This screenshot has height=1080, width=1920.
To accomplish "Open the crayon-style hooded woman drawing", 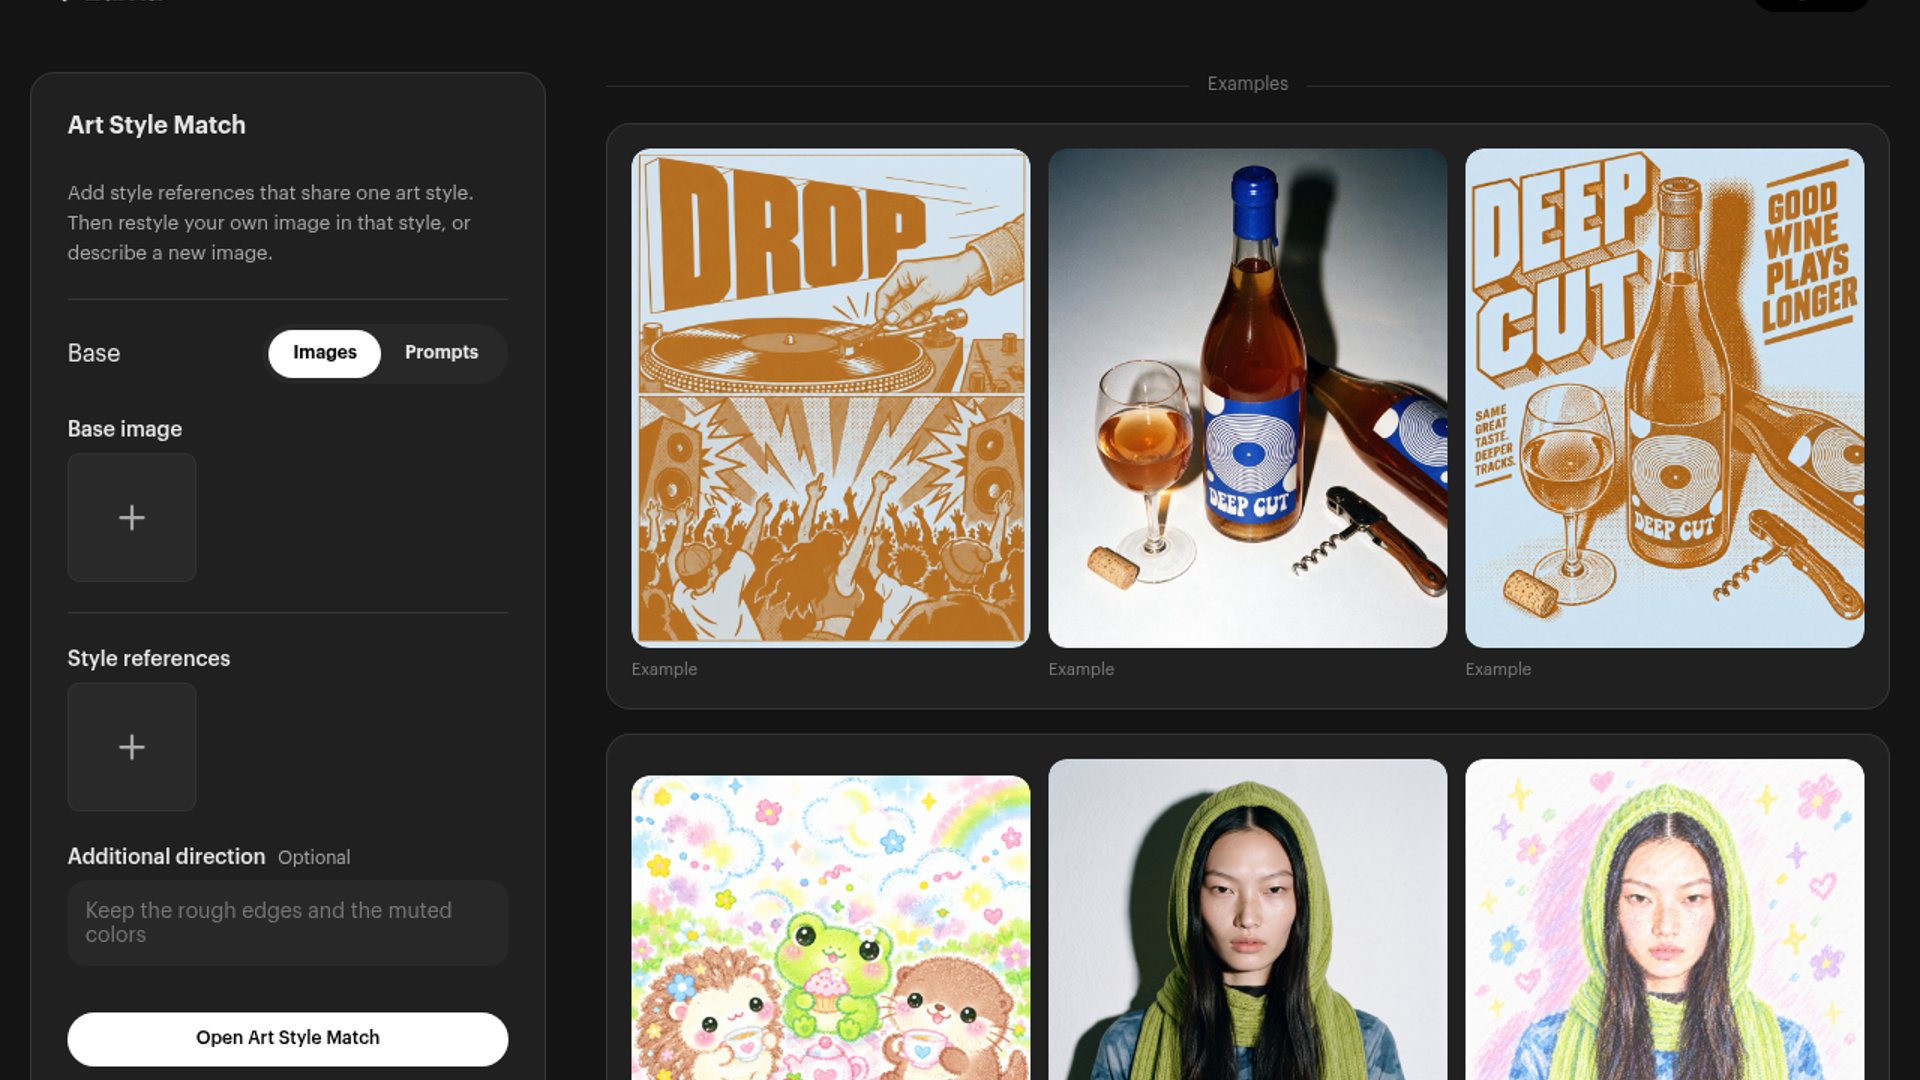I will (1664, 920).
